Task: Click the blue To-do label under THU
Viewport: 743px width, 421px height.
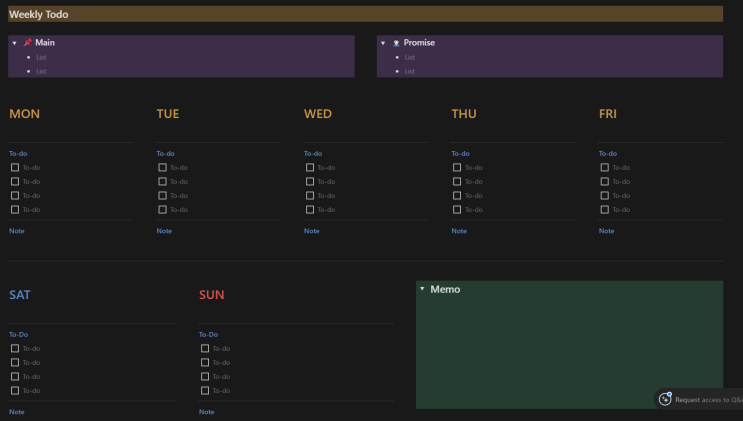Action: pos(460,154)
